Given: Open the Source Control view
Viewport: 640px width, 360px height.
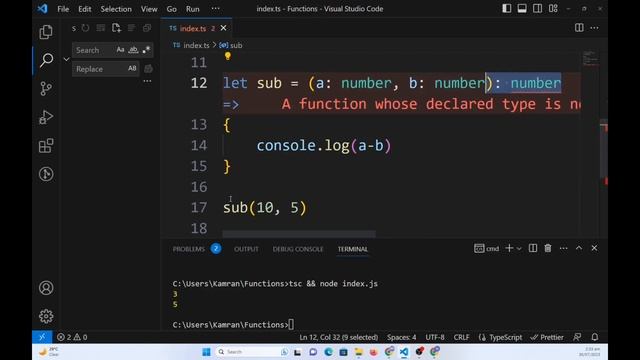Looking at the screenshot, I should coord(46,88).
